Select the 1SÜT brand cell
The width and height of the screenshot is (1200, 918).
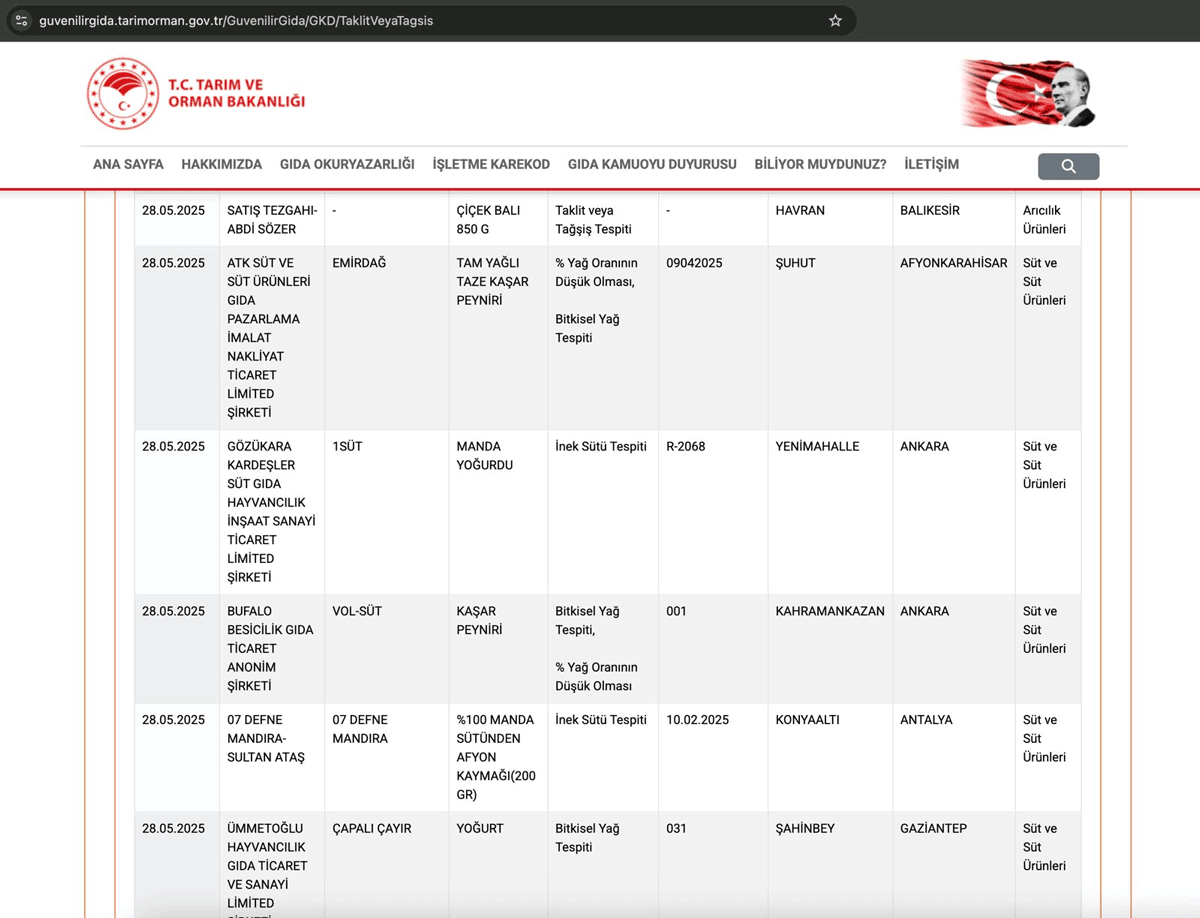(387, 512)
